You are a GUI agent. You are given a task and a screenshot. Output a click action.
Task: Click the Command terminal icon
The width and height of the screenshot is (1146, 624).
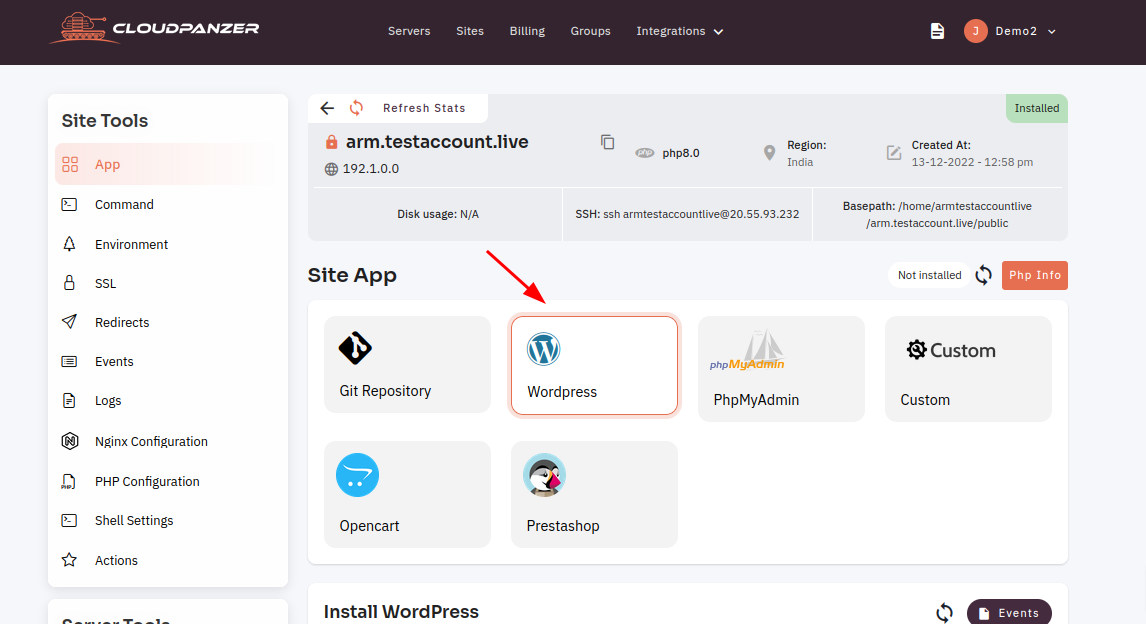tap(69, 205)
